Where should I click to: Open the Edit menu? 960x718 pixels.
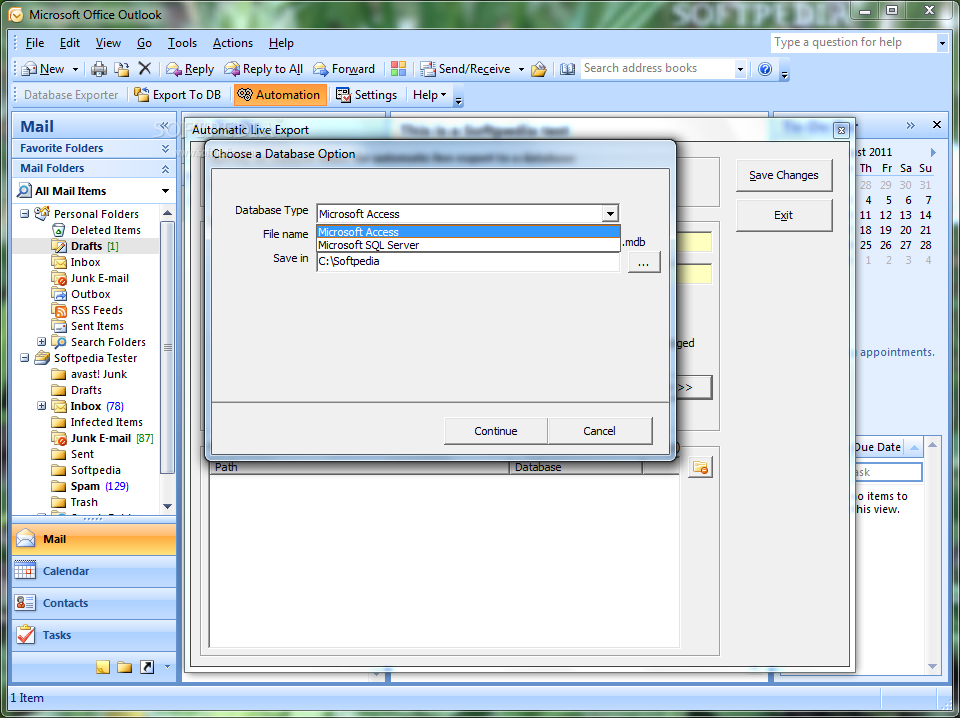point(70,43)
